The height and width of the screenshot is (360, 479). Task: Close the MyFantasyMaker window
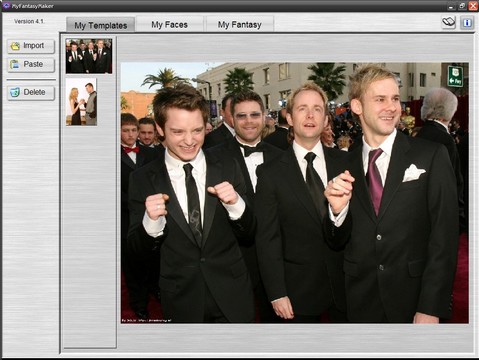pos(473,6)
